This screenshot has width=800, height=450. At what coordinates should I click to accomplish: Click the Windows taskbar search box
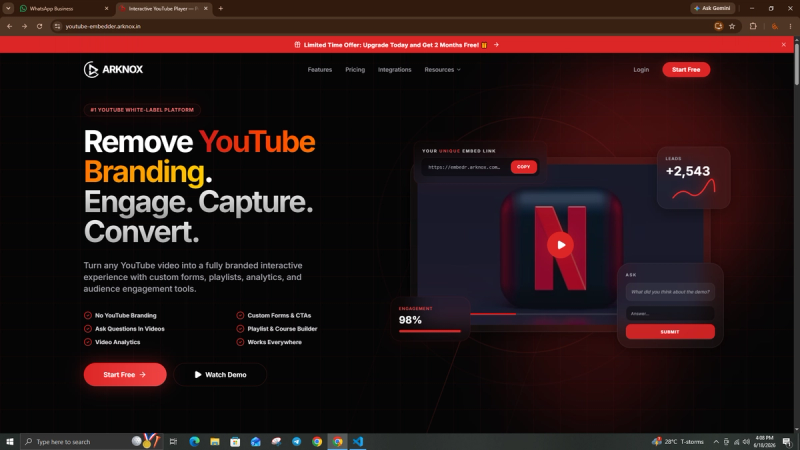[x=92, y=441]
